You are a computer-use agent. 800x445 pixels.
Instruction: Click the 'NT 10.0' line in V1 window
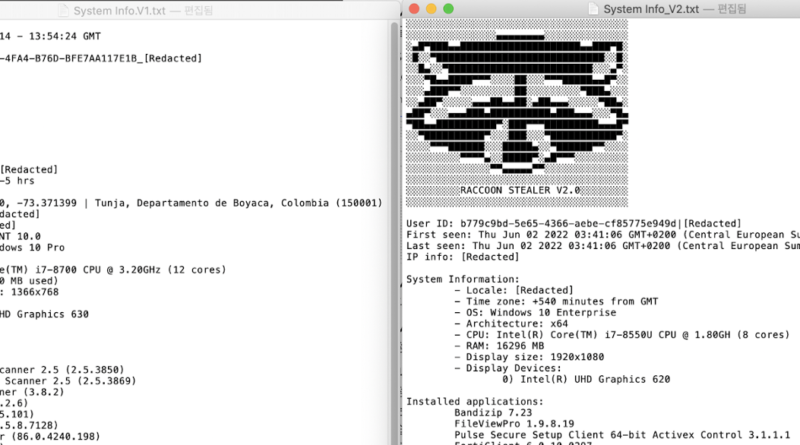coord(20,237)
